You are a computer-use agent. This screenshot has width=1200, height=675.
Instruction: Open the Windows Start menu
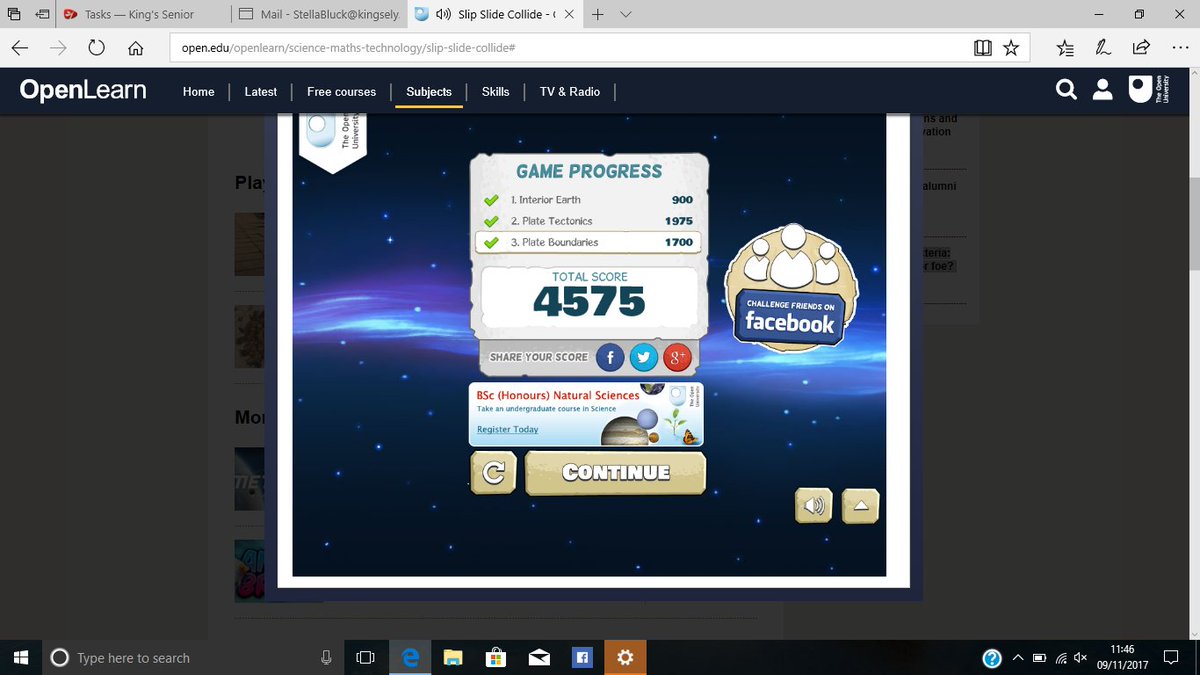20,657
